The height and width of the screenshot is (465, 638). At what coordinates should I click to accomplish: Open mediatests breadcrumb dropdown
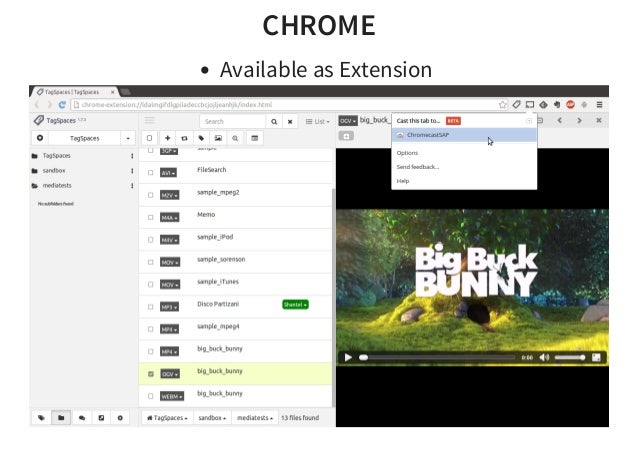point(255,418)
